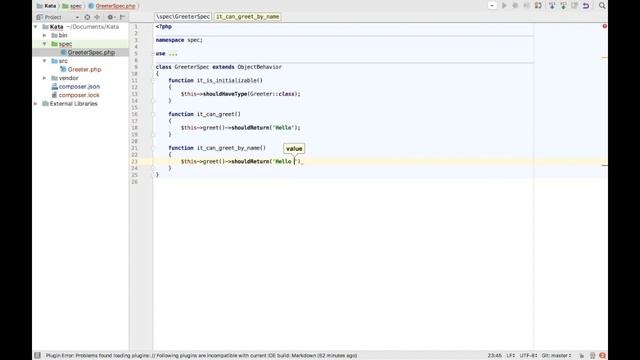Click the Debug bug icon
This screenshot has height=360, width=640.
pos(516,6)
